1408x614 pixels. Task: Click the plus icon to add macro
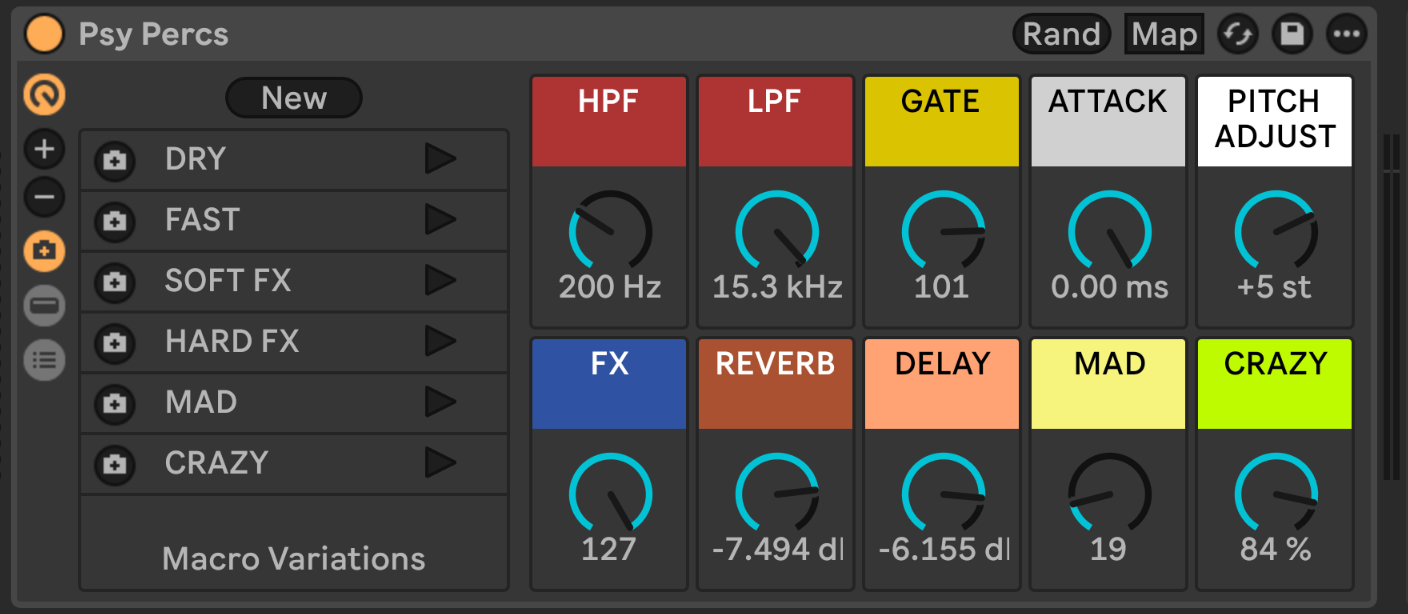(44, 150)
